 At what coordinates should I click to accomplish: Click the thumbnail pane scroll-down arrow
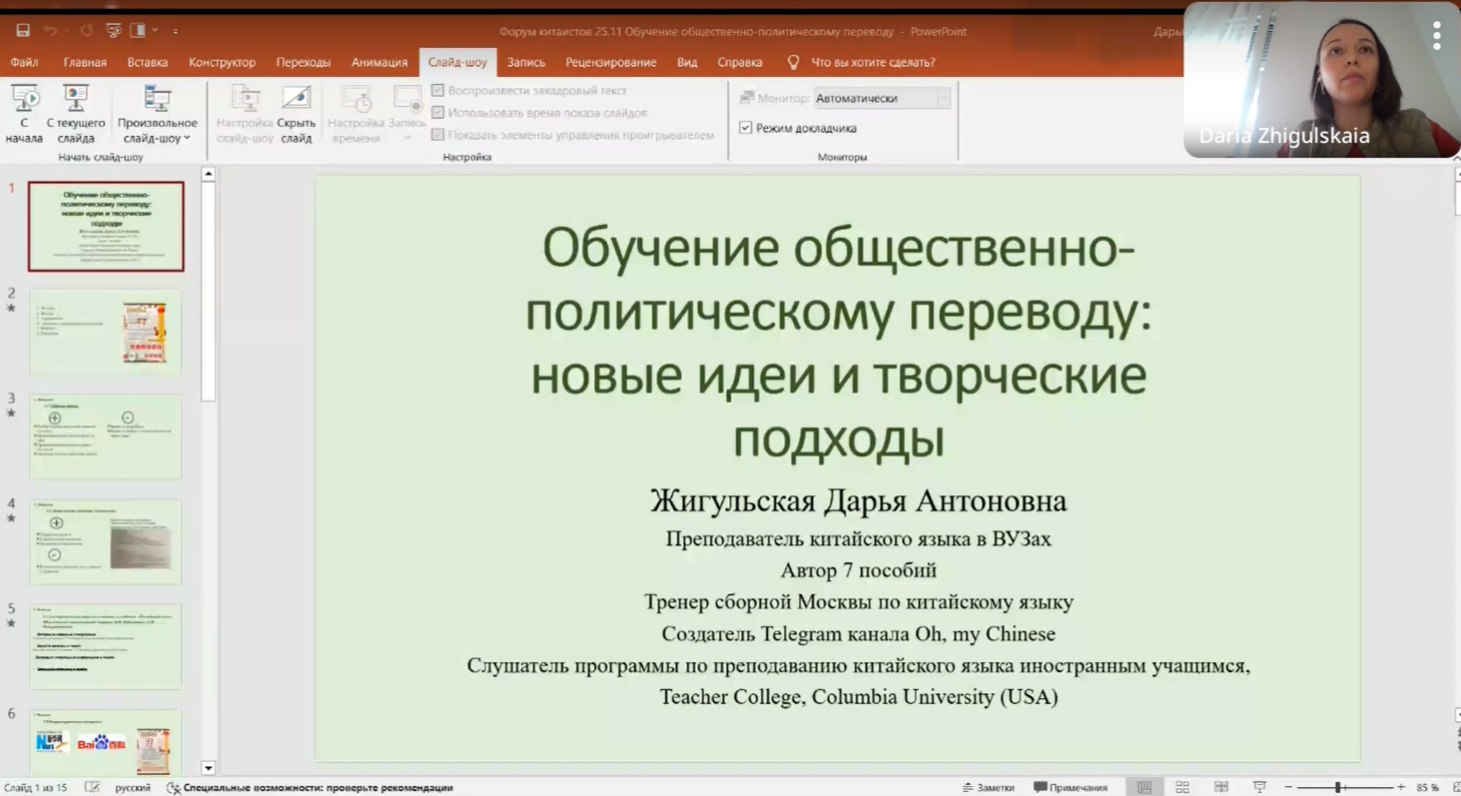point(208,768)
